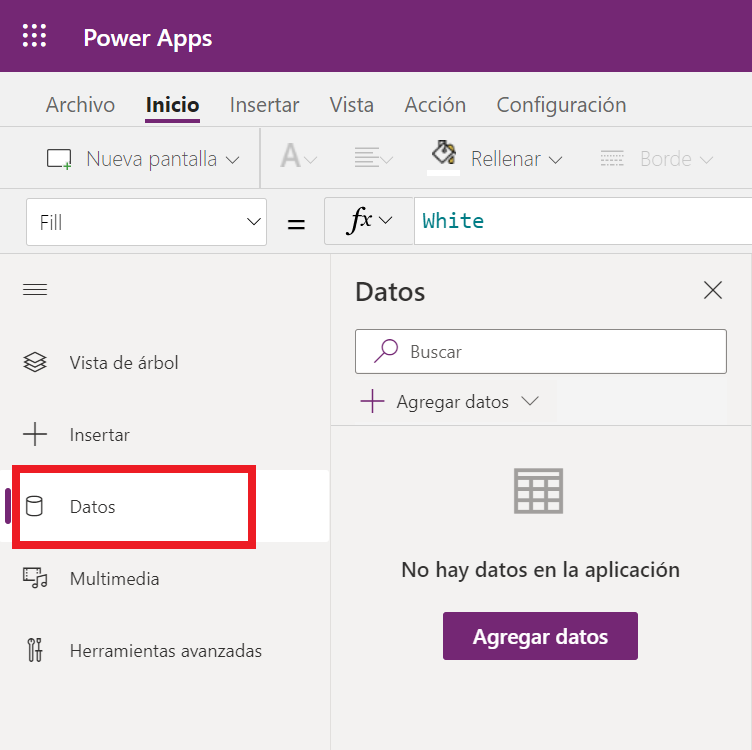Switch to the Inicio tab

(x=172, y=105)
